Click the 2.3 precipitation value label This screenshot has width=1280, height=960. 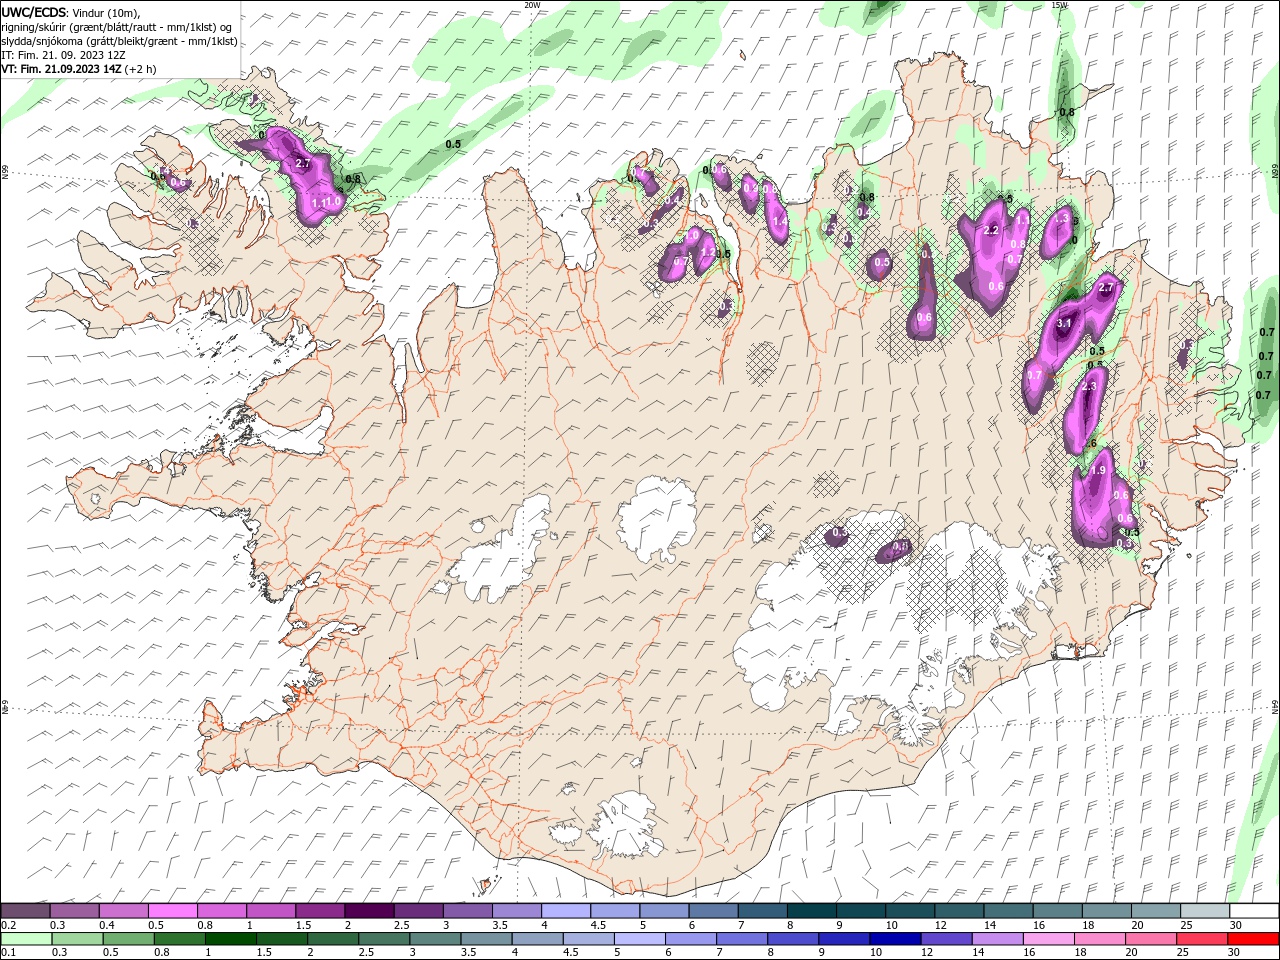[x=1089, y=386]
